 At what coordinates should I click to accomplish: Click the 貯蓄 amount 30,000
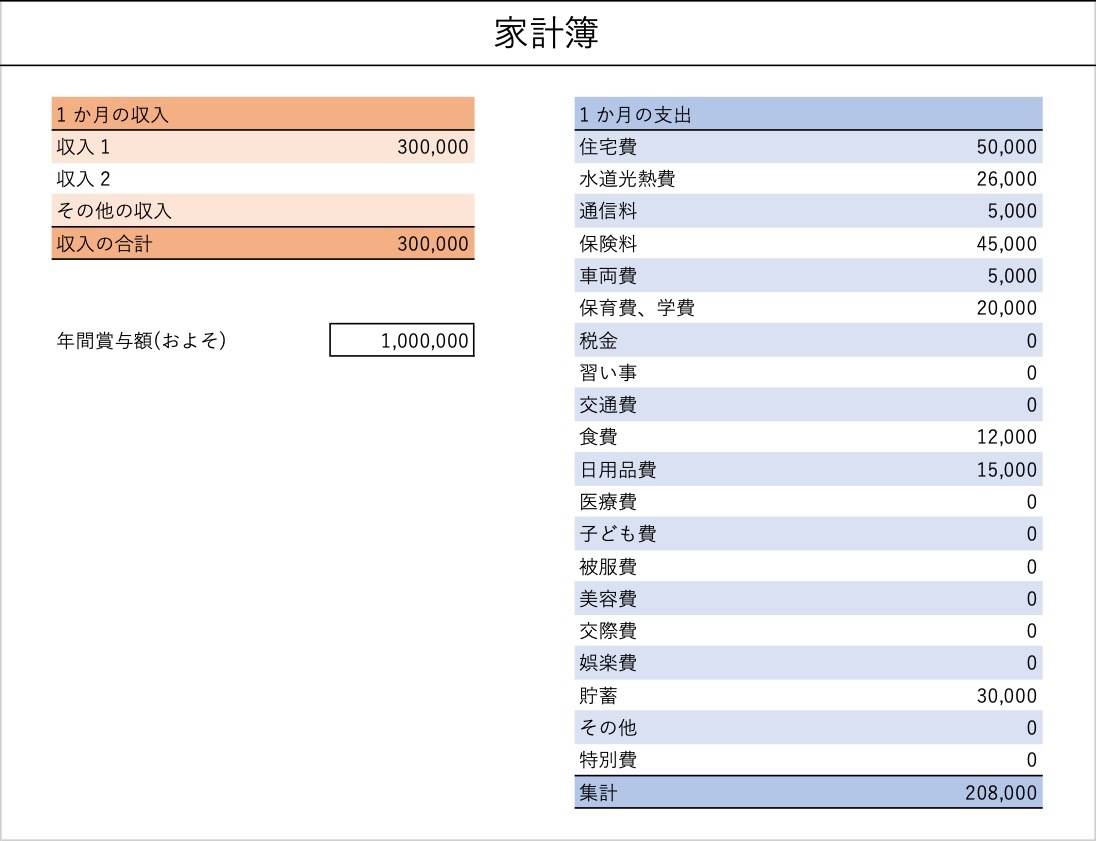1007,696
